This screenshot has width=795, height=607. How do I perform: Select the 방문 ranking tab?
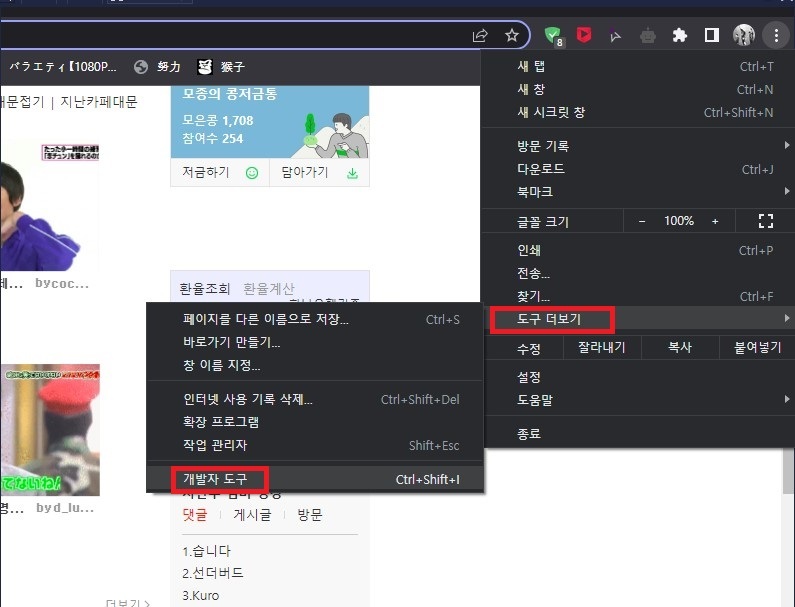point(310,515)
